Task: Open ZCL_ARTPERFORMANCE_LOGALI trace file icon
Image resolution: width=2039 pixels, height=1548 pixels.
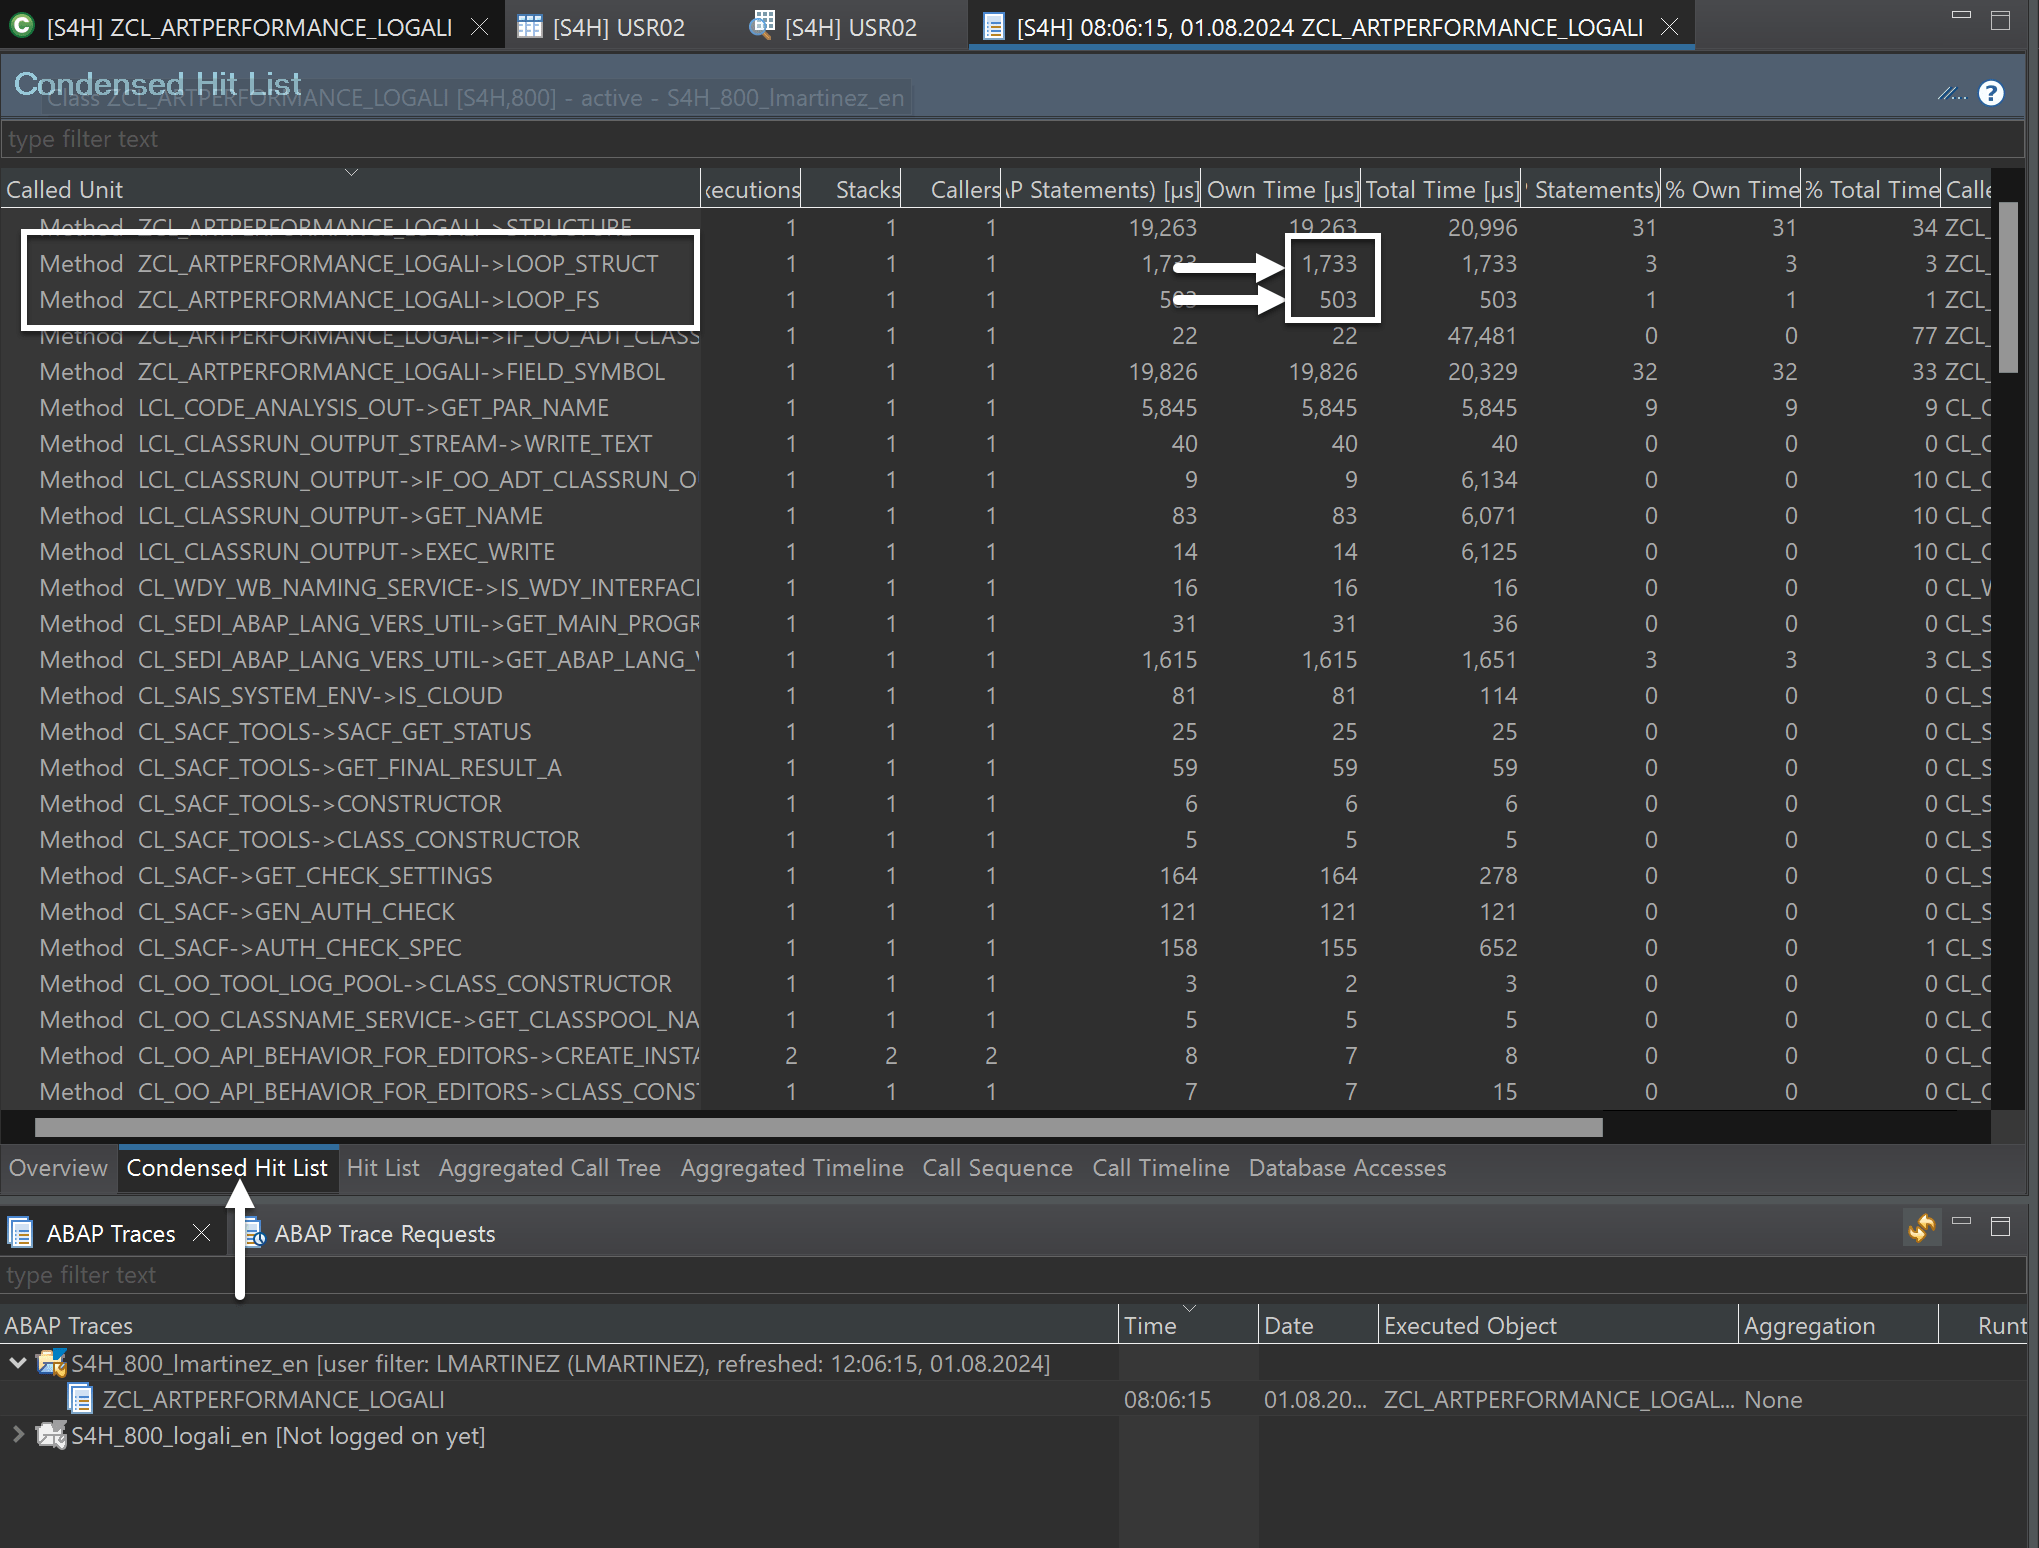Action: tap(80, 1399)
